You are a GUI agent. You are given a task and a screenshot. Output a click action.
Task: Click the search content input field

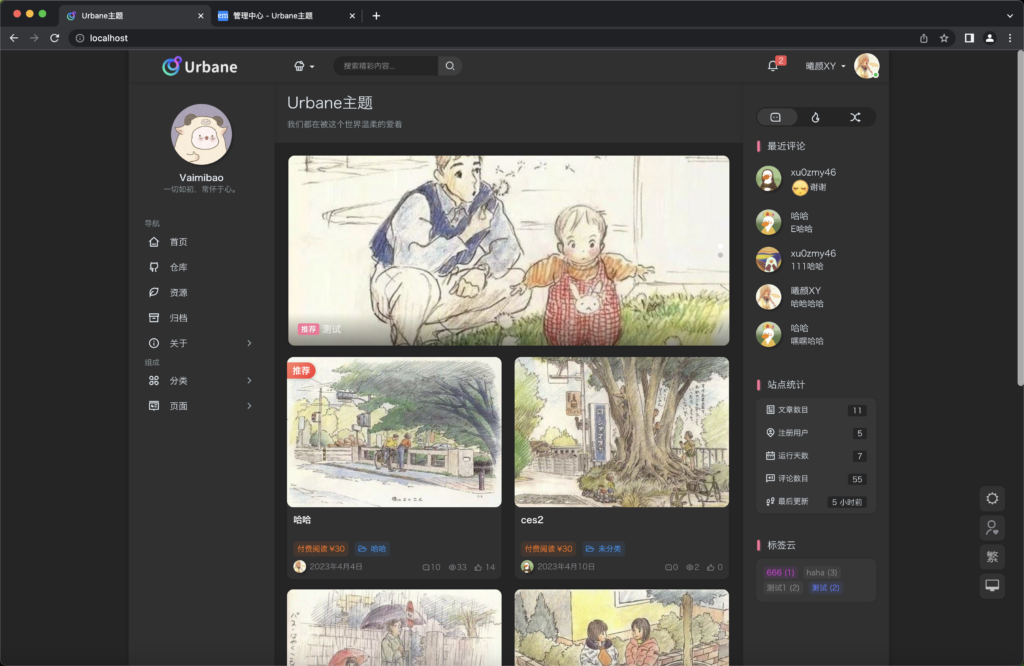[386, 66]
